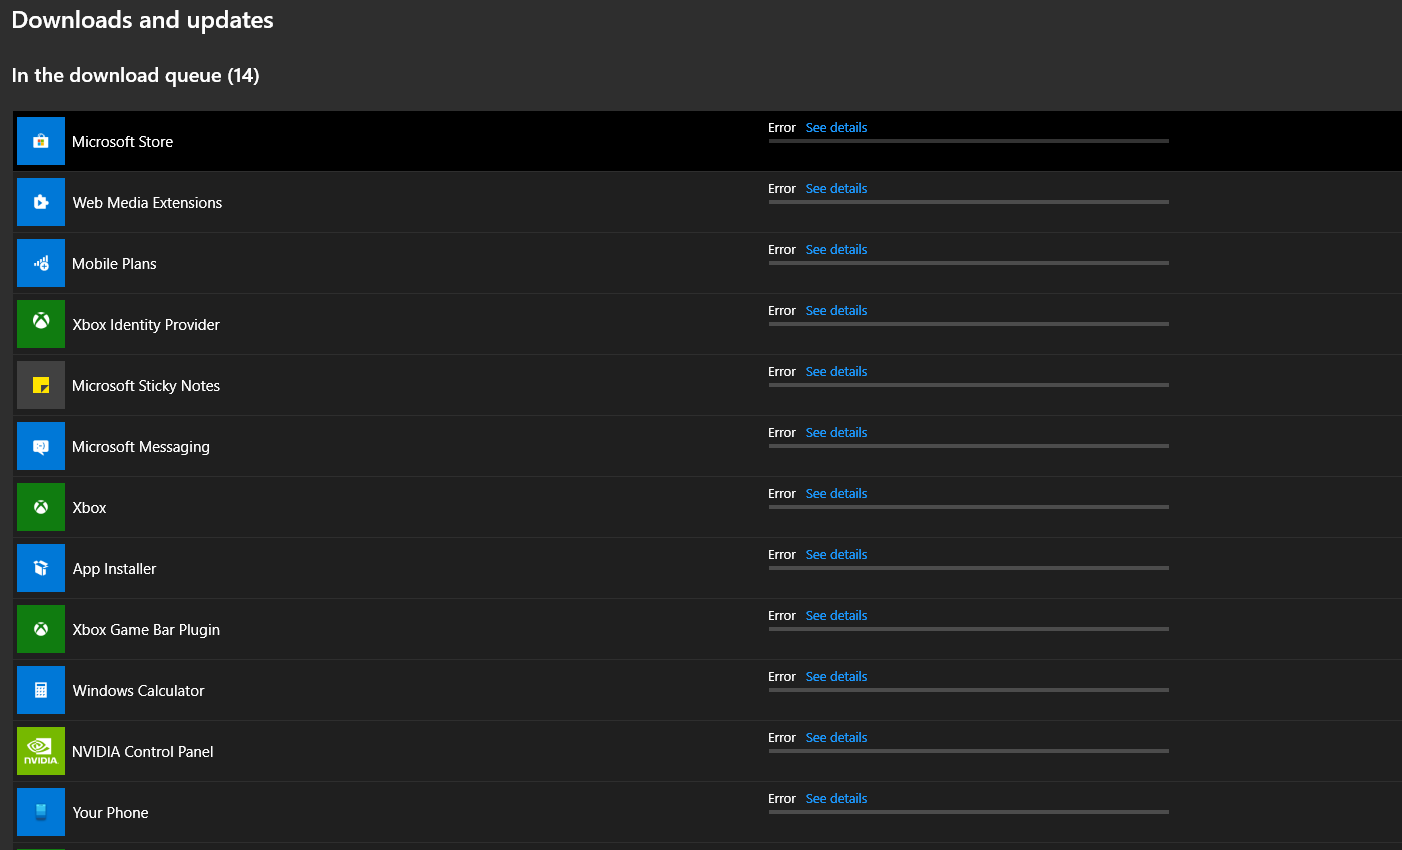The height and width of the screenshot is (850, 1402).
Task: See details for the Your Phone error
Action: tap(836, 798)
